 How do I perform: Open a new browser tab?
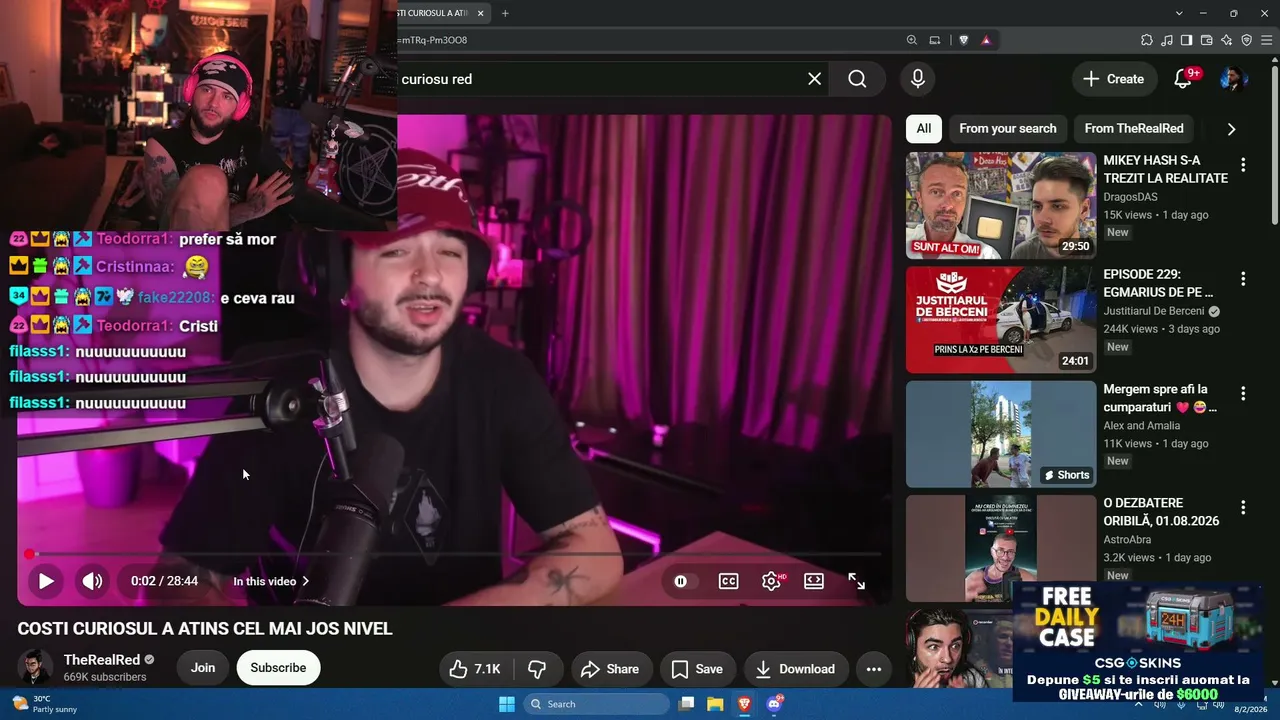tap(505, 13)
